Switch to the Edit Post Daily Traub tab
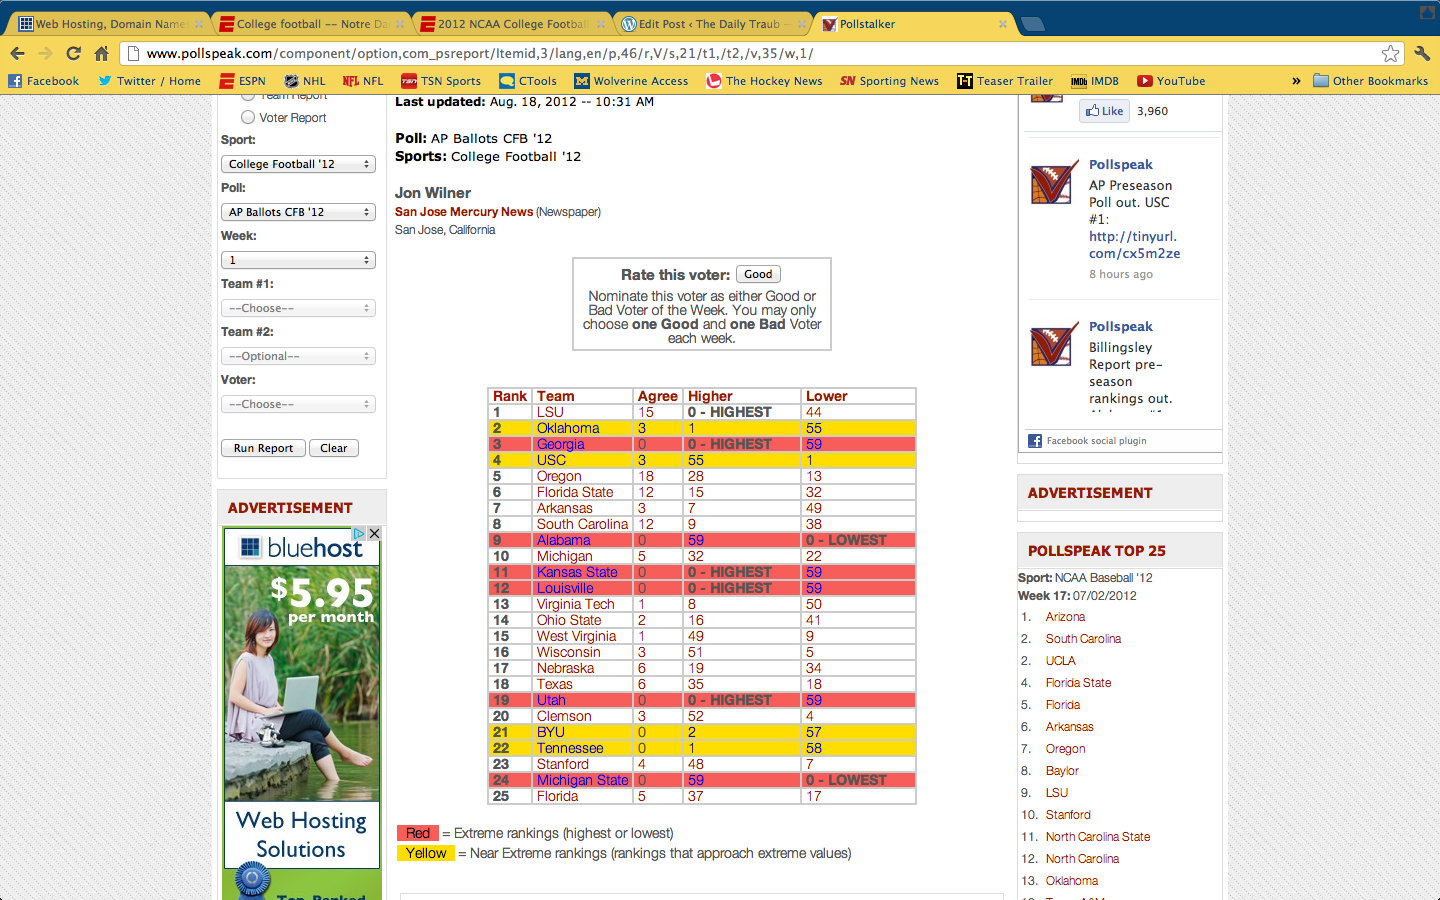Image resolution: width=1440 pixels, height=900 pixels. point(708,24)
